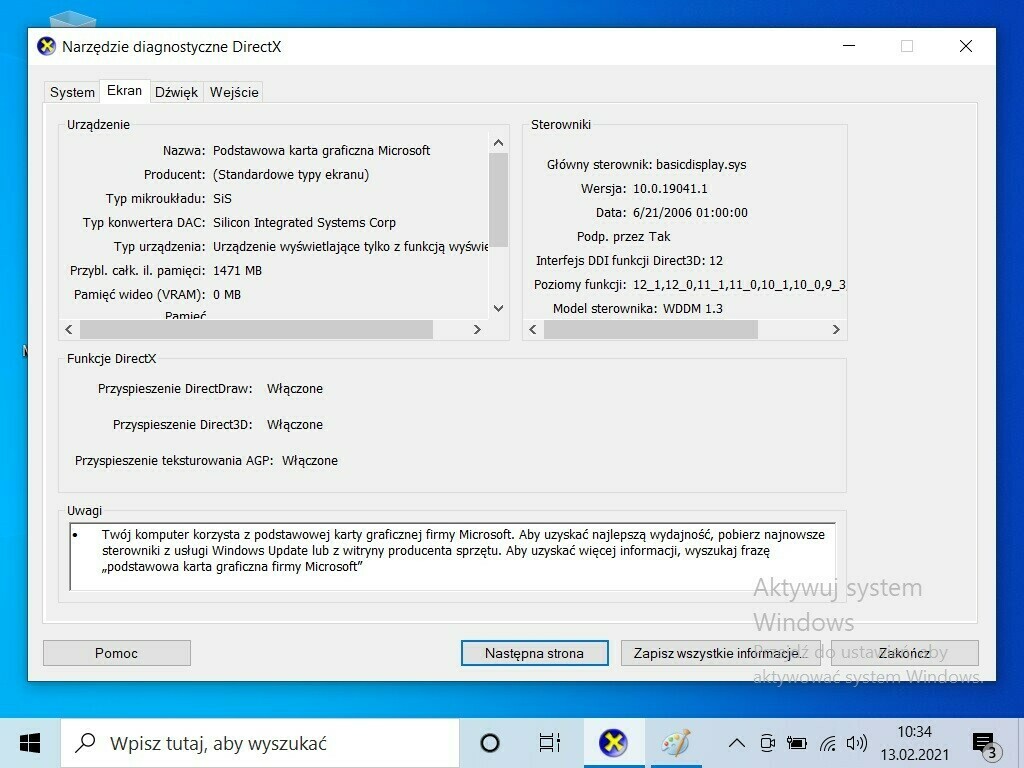
Task: Open the Dźwięk tab
Action: (x=176, y=91)
